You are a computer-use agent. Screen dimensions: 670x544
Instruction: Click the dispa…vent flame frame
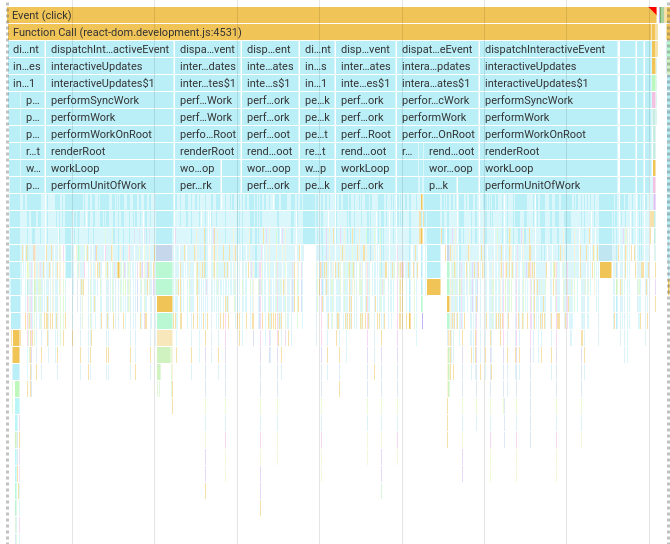tap(207, 49)
